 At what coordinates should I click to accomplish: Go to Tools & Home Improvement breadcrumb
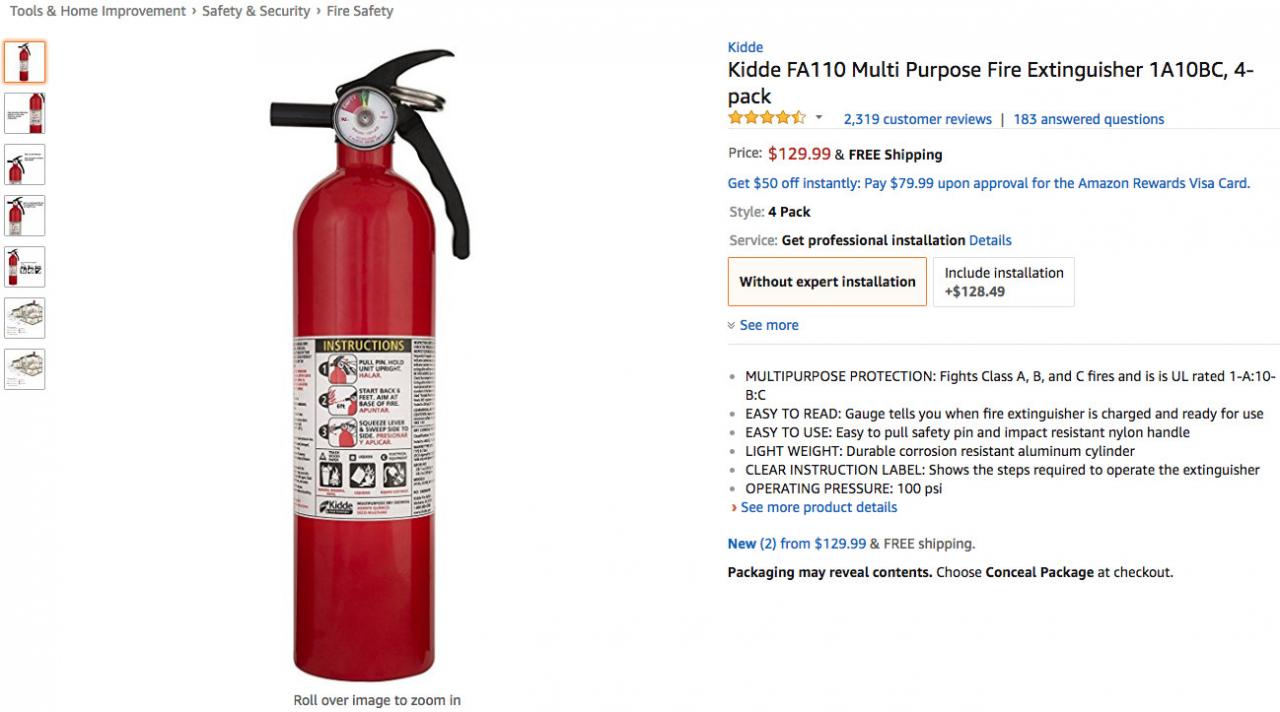(98, 11)
